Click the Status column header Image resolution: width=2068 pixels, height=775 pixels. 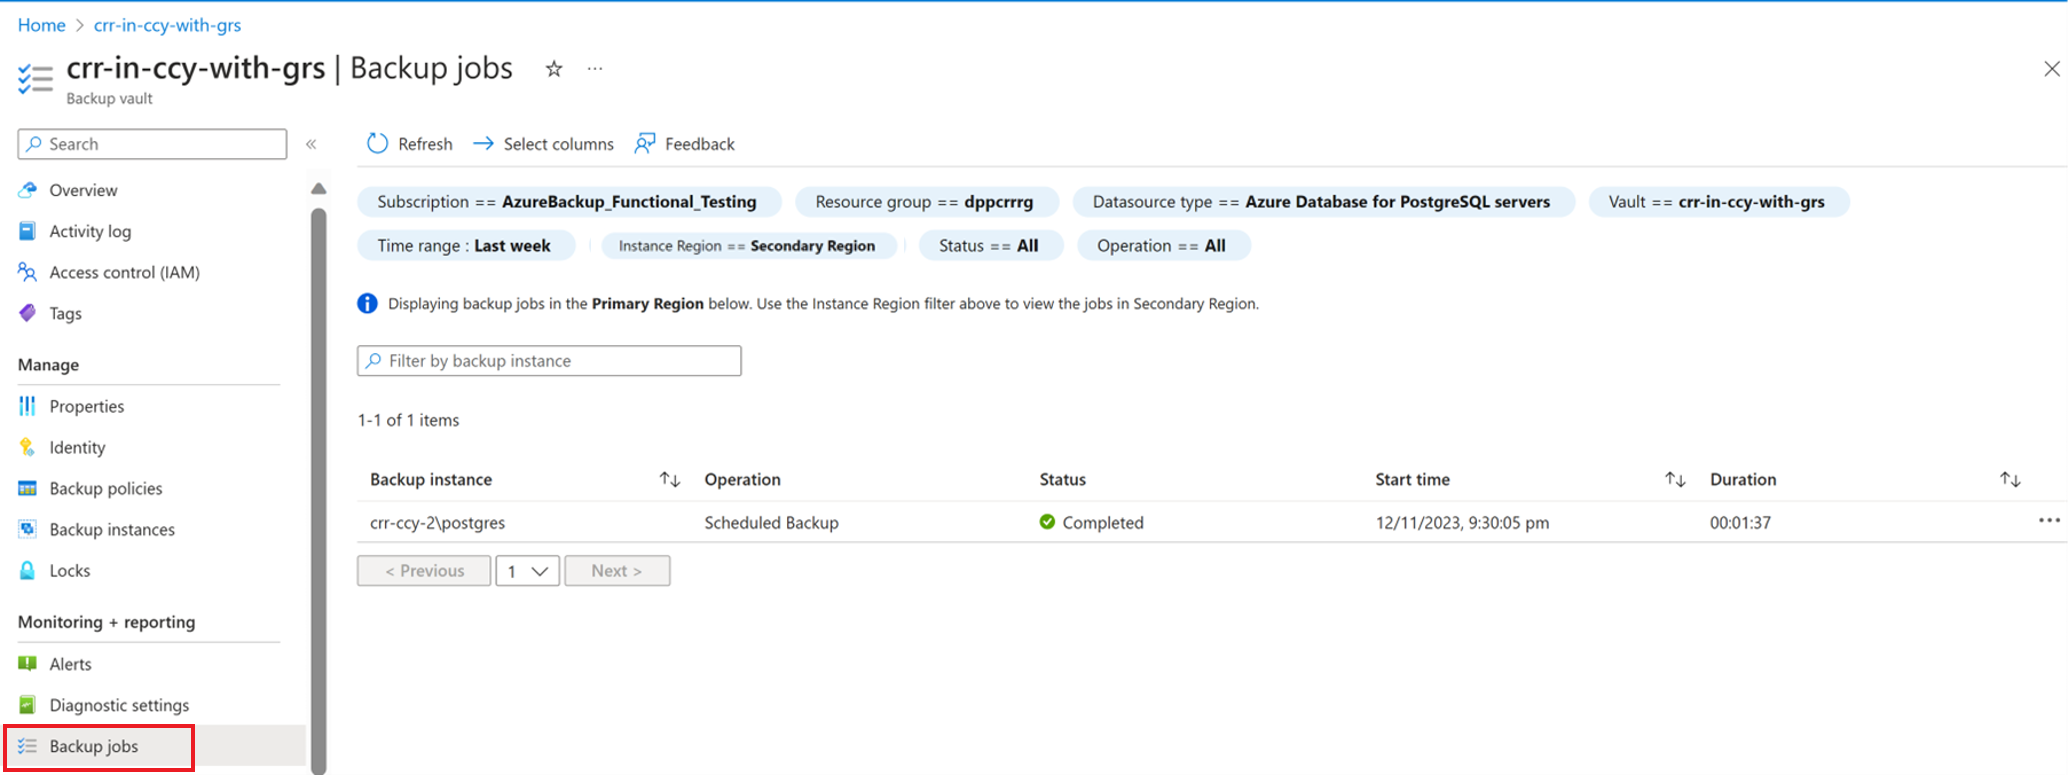tap(1062, 480)
